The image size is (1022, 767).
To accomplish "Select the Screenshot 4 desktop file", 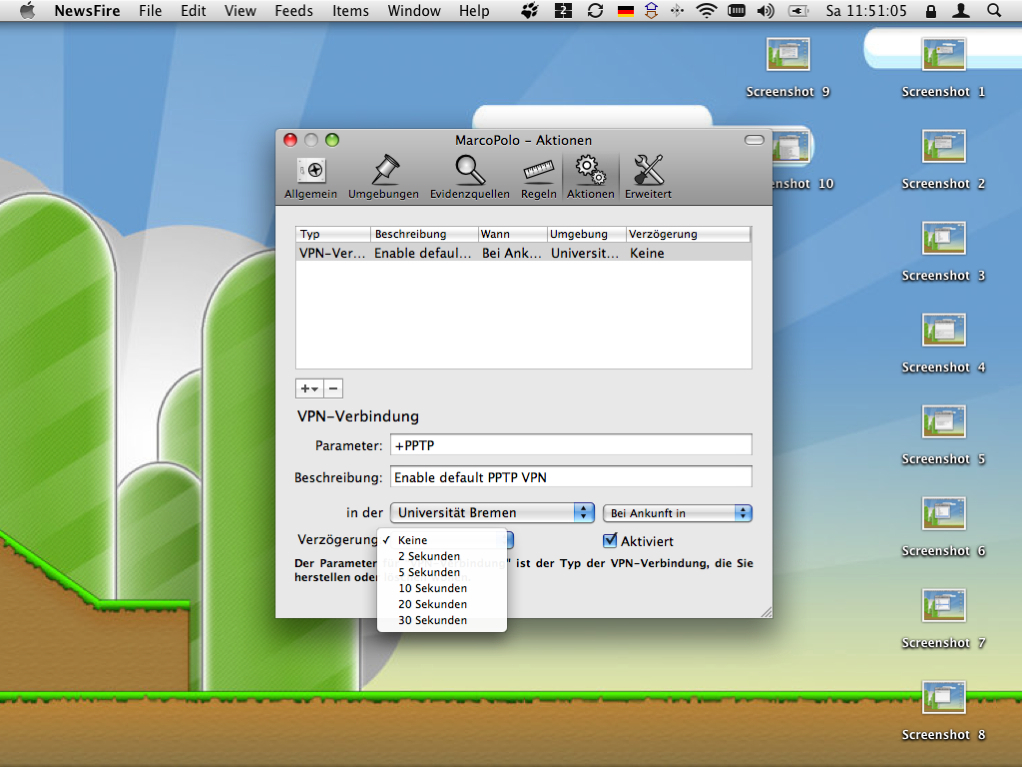I will point(943,343).
